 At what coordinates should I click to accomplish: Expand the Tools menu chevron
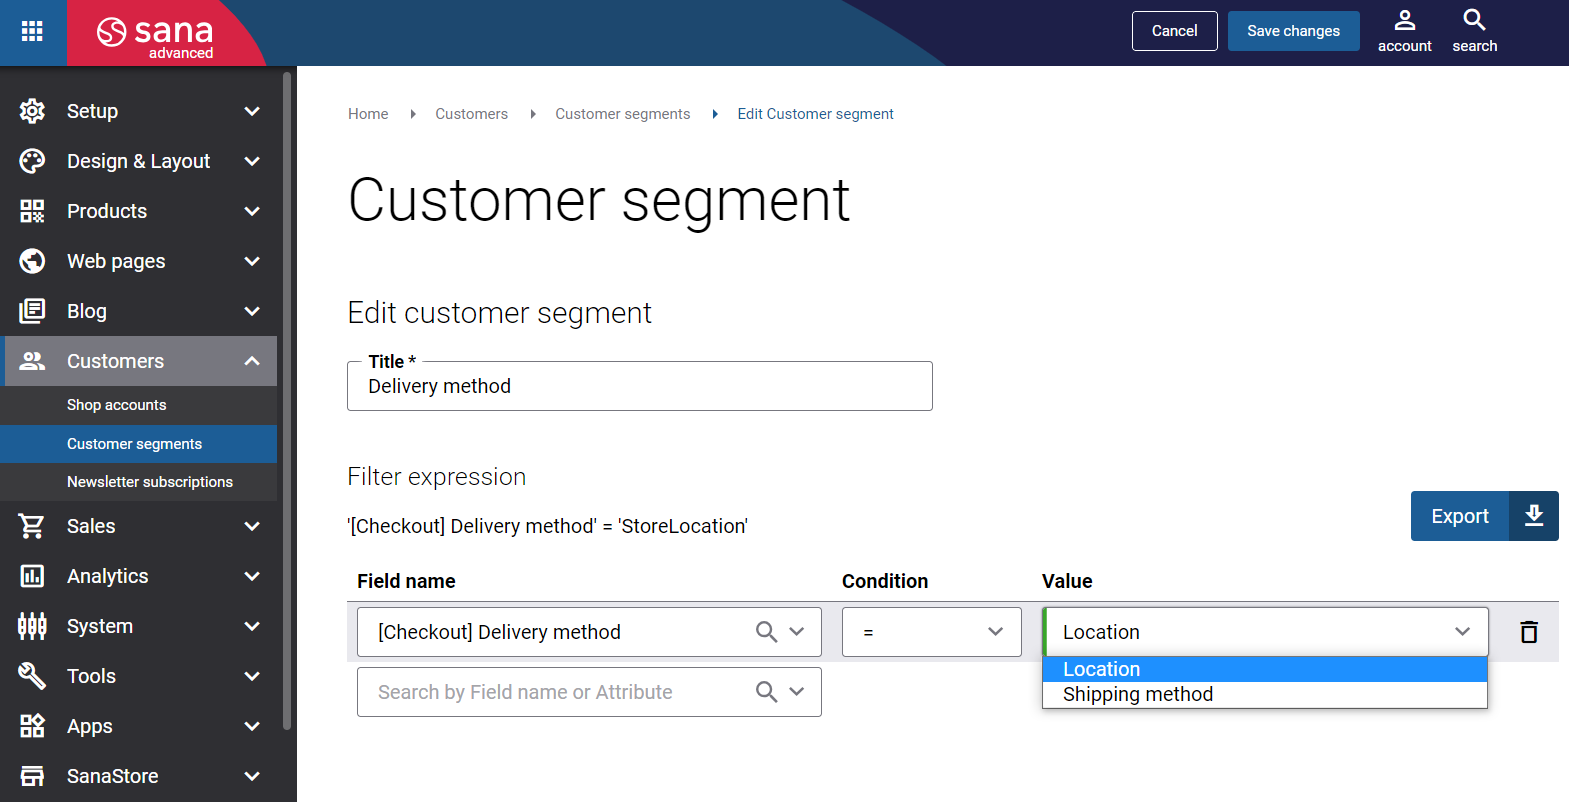252,676
